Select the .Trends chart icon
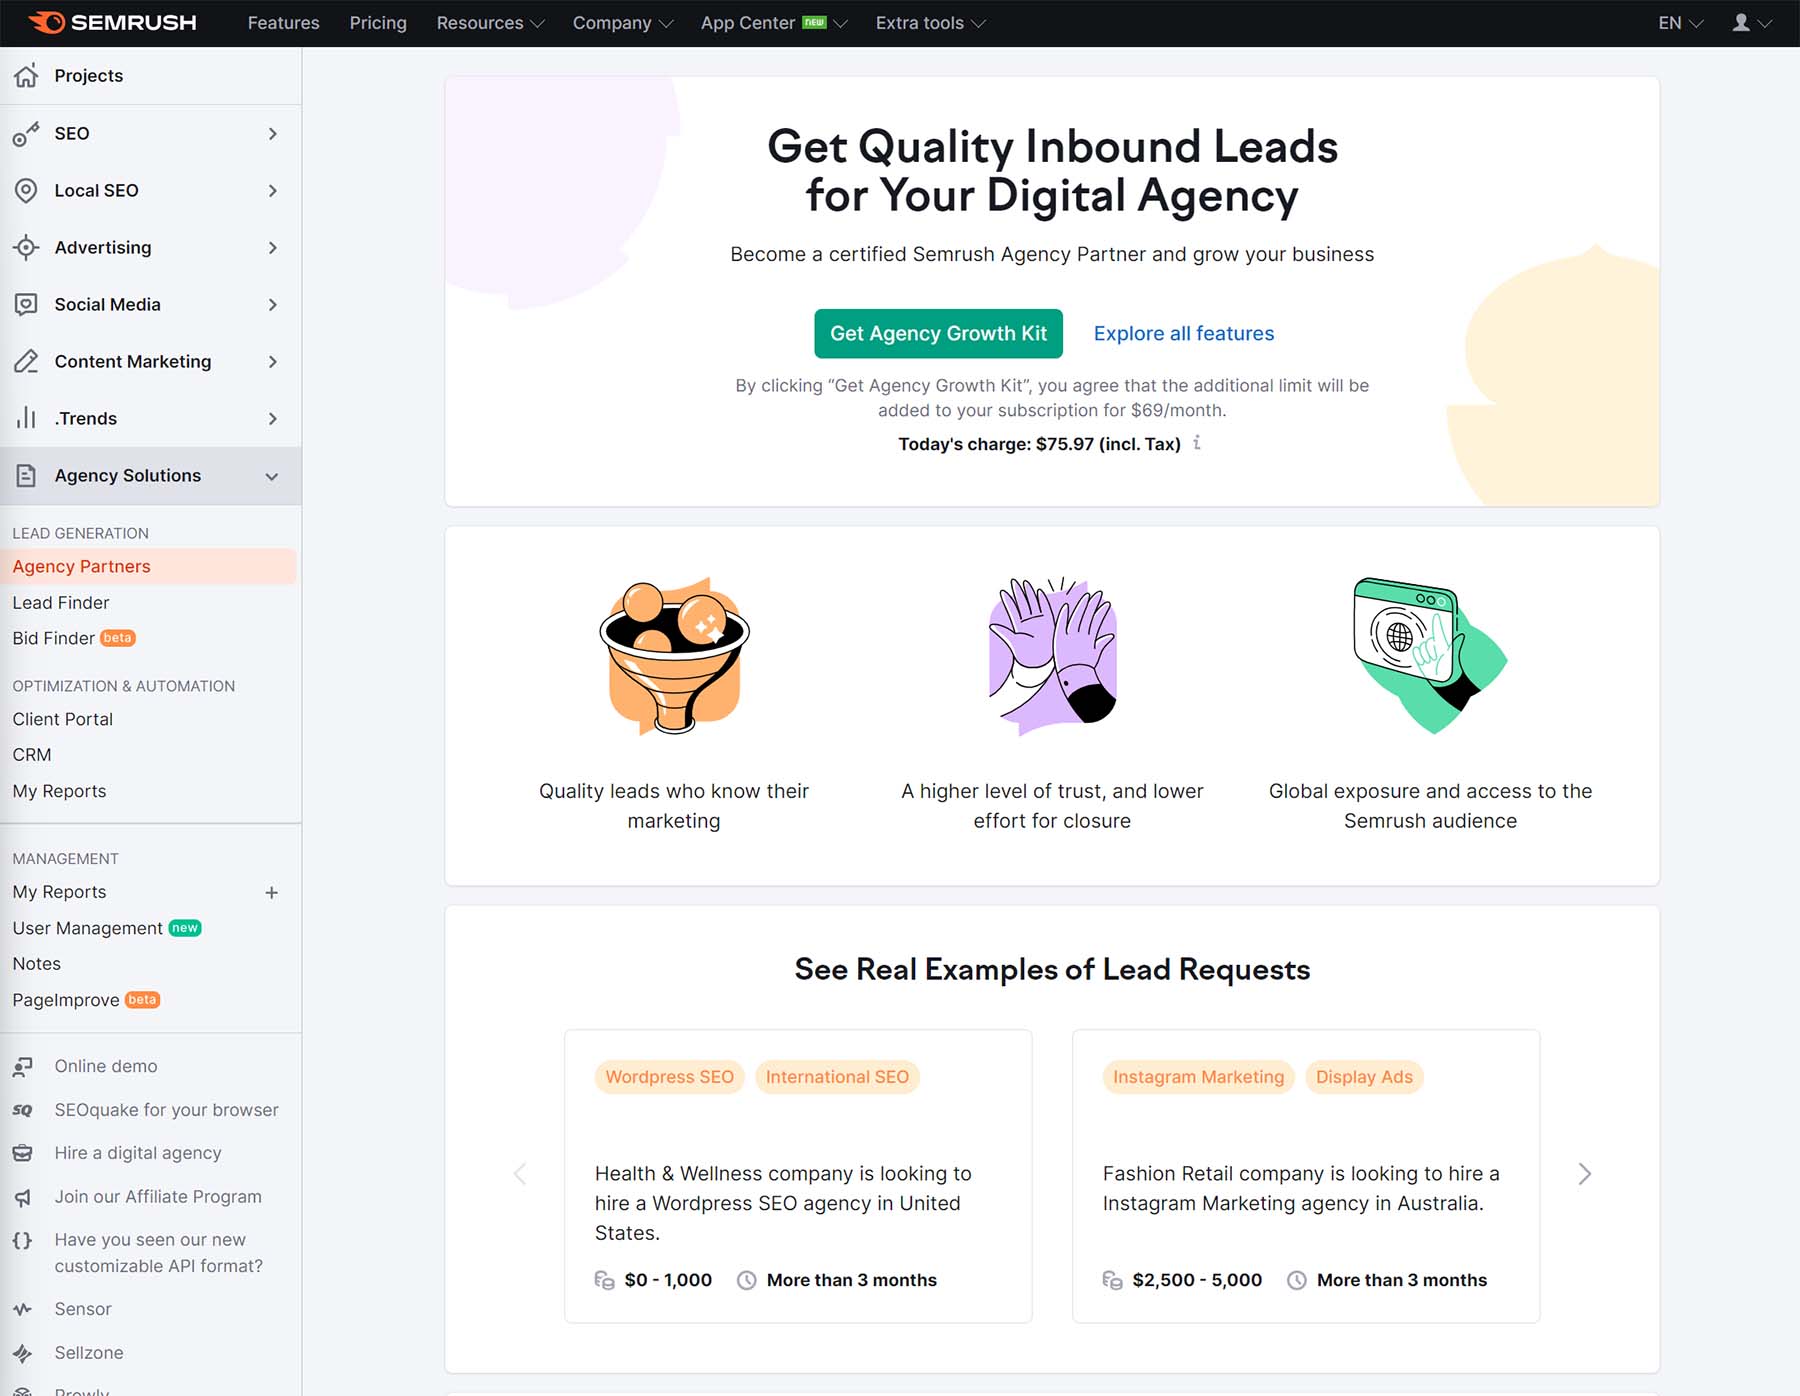This screenshot has height=1396, width=1800. point(27,418)
